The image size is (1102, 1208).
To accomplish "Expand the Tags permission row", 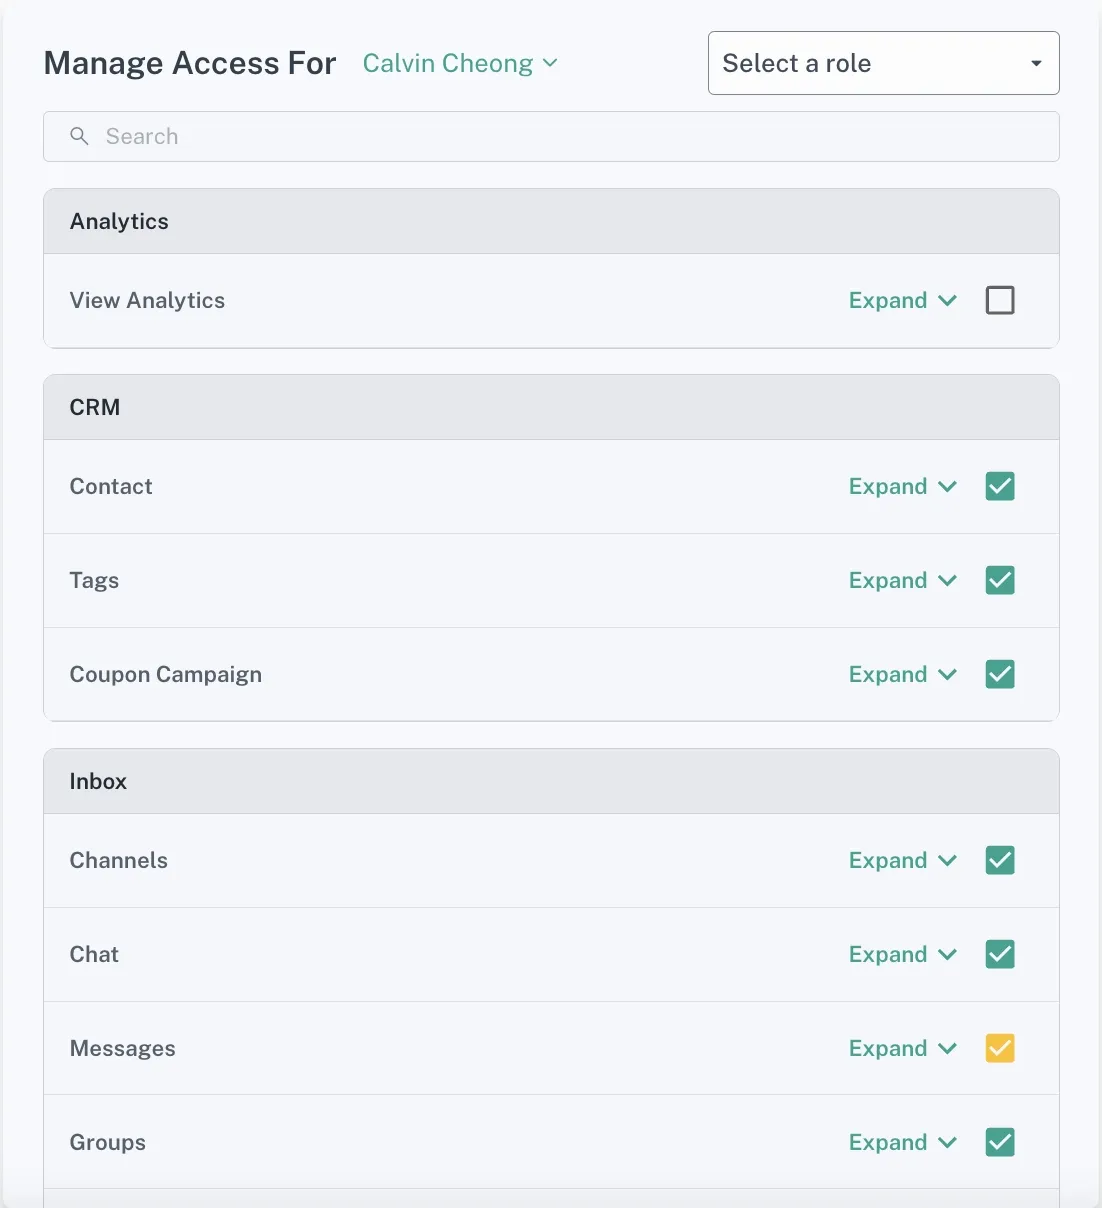I will point(888,580).
